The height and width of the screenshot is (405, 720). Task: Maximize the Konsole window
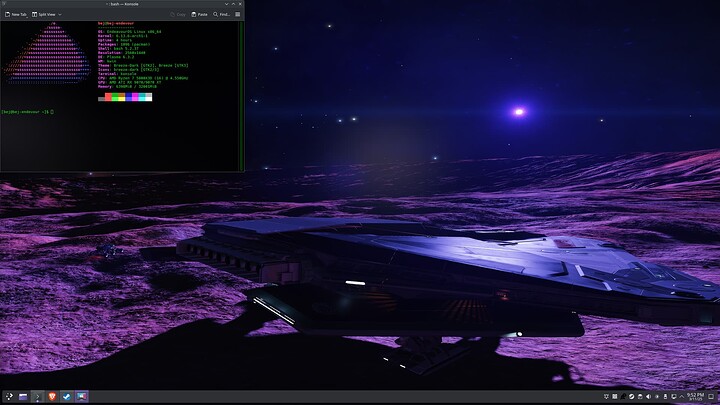(x=233, y=4)
